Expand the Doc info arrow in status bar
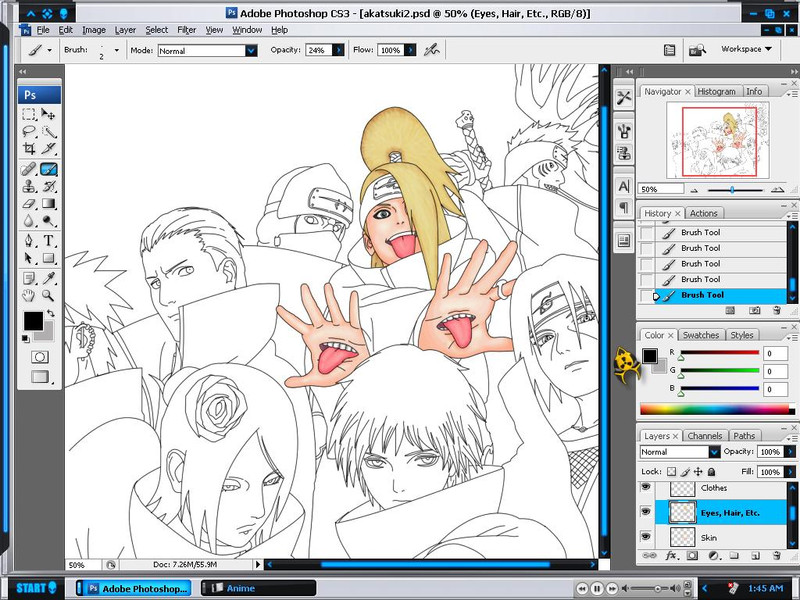The width and height of the screenshot is (800, 600). [x=258, y=564]
